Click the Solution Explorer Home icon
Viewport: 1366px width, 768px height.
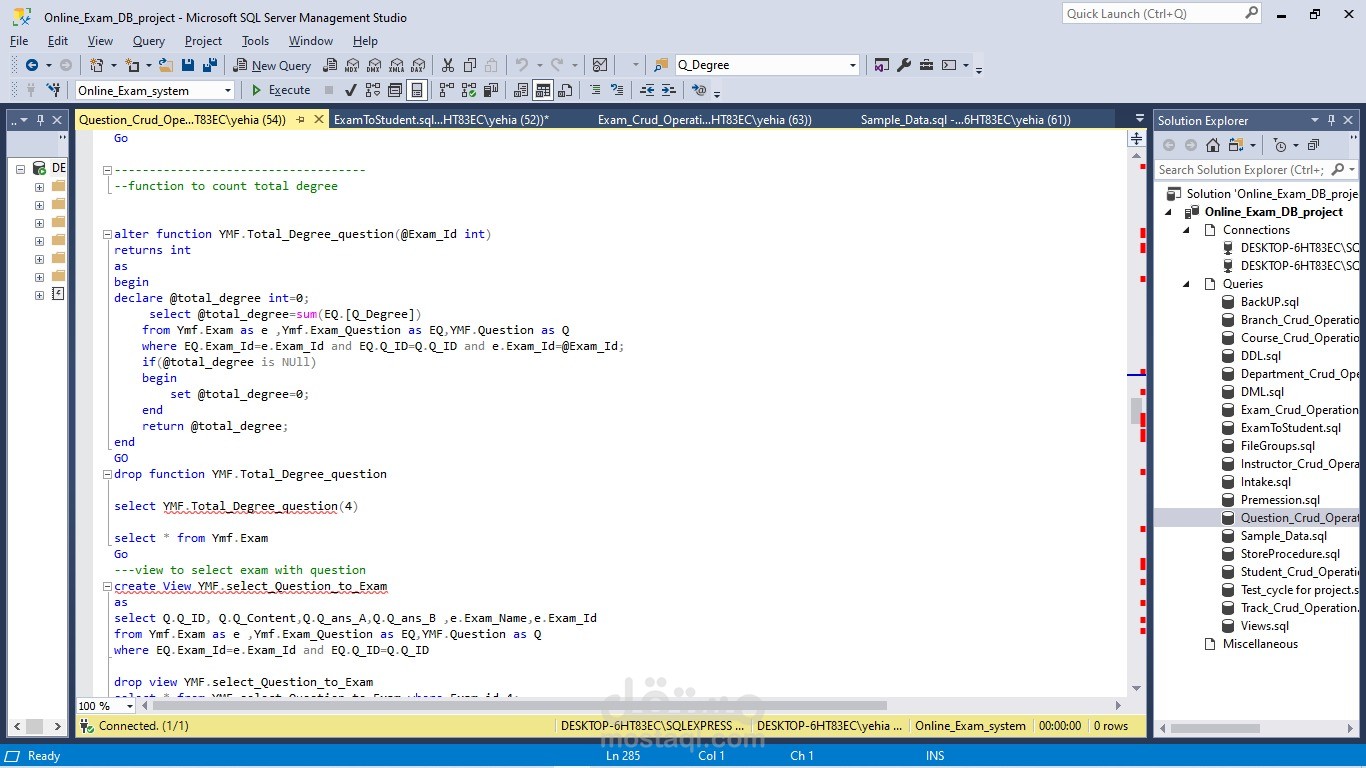(x=1213, y=145)
